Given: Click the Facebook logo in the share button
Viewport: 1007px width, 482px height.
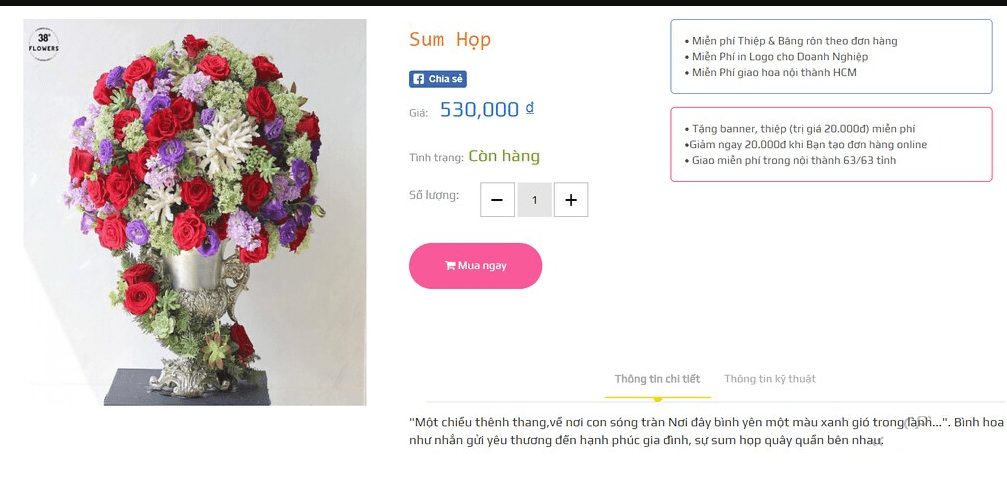Looking at the screenshot, I should tap(418, 80).
